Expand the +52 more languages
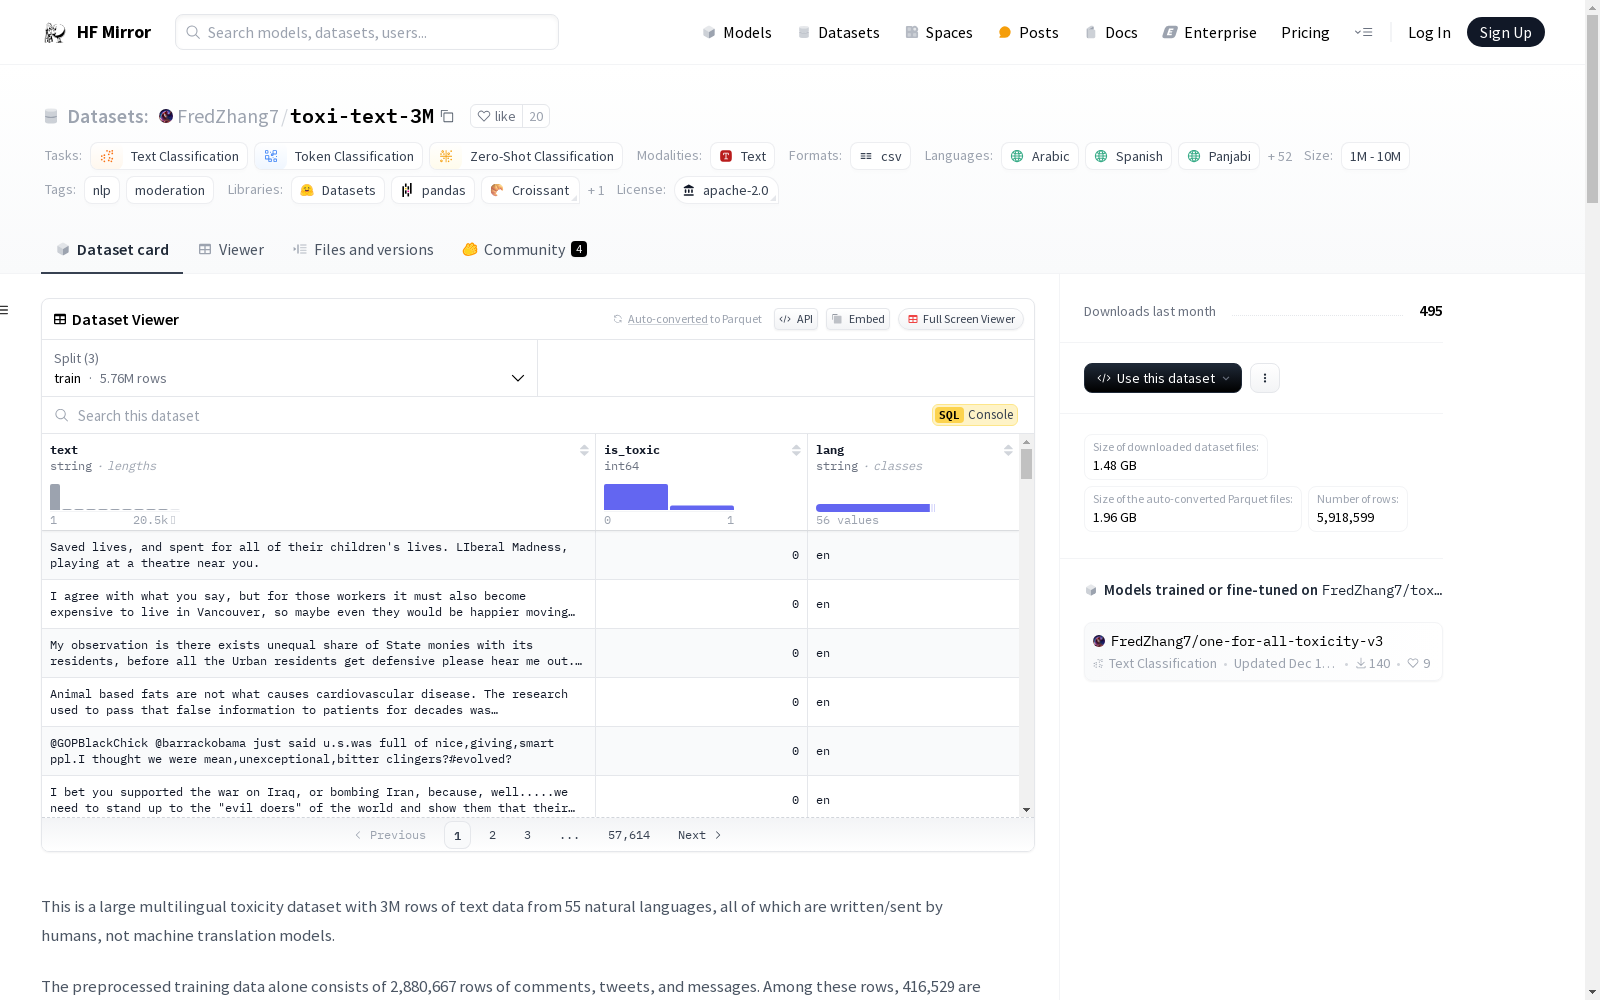 [1280, 156]
